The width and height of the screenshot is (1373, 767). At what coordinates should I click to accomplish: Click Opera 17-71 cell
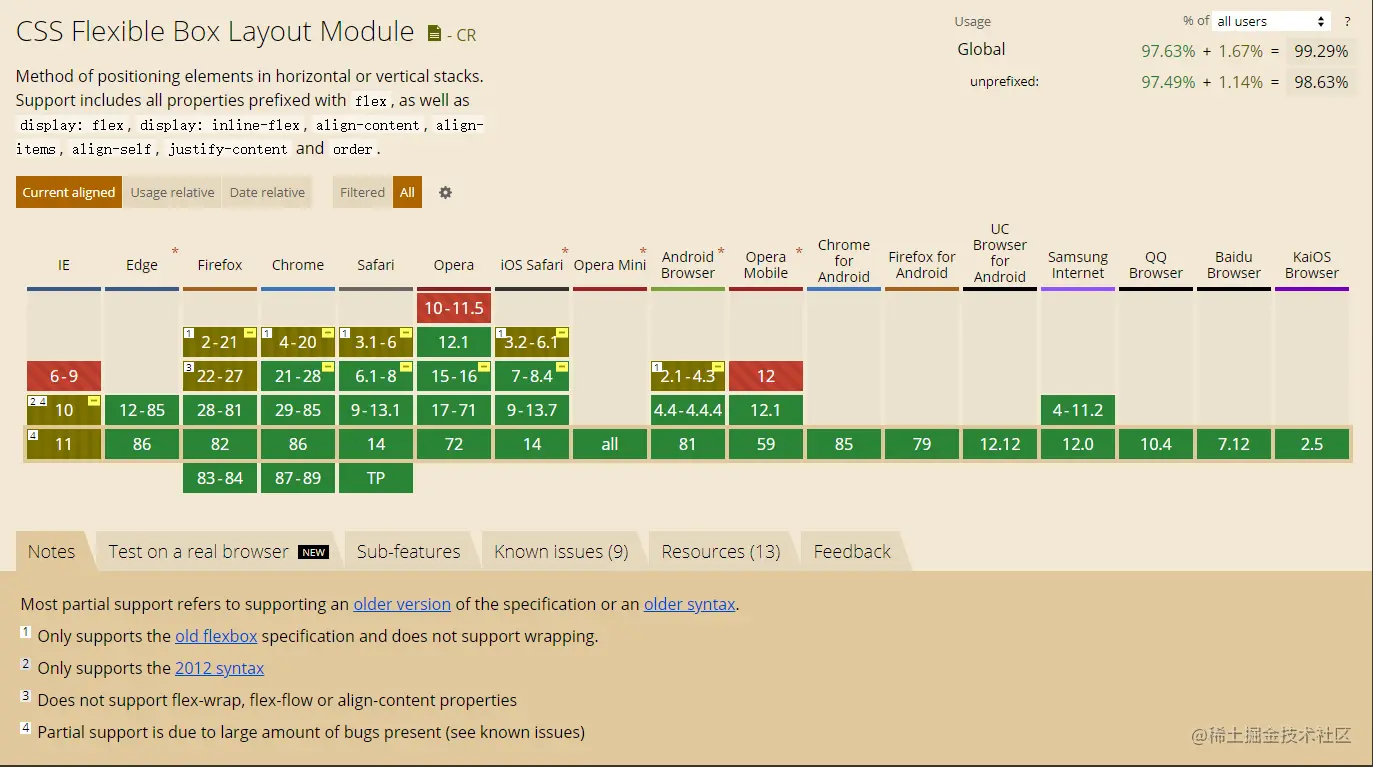[x=454, y=410]
